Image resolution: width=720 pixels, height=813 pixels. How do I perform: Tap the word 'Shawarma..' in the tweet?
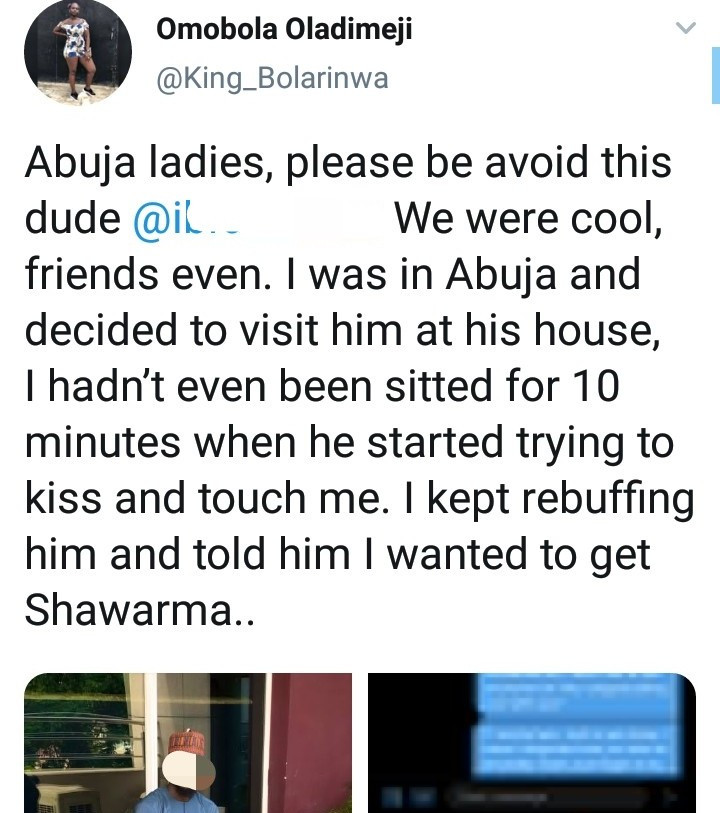click(x=140, y=611)
